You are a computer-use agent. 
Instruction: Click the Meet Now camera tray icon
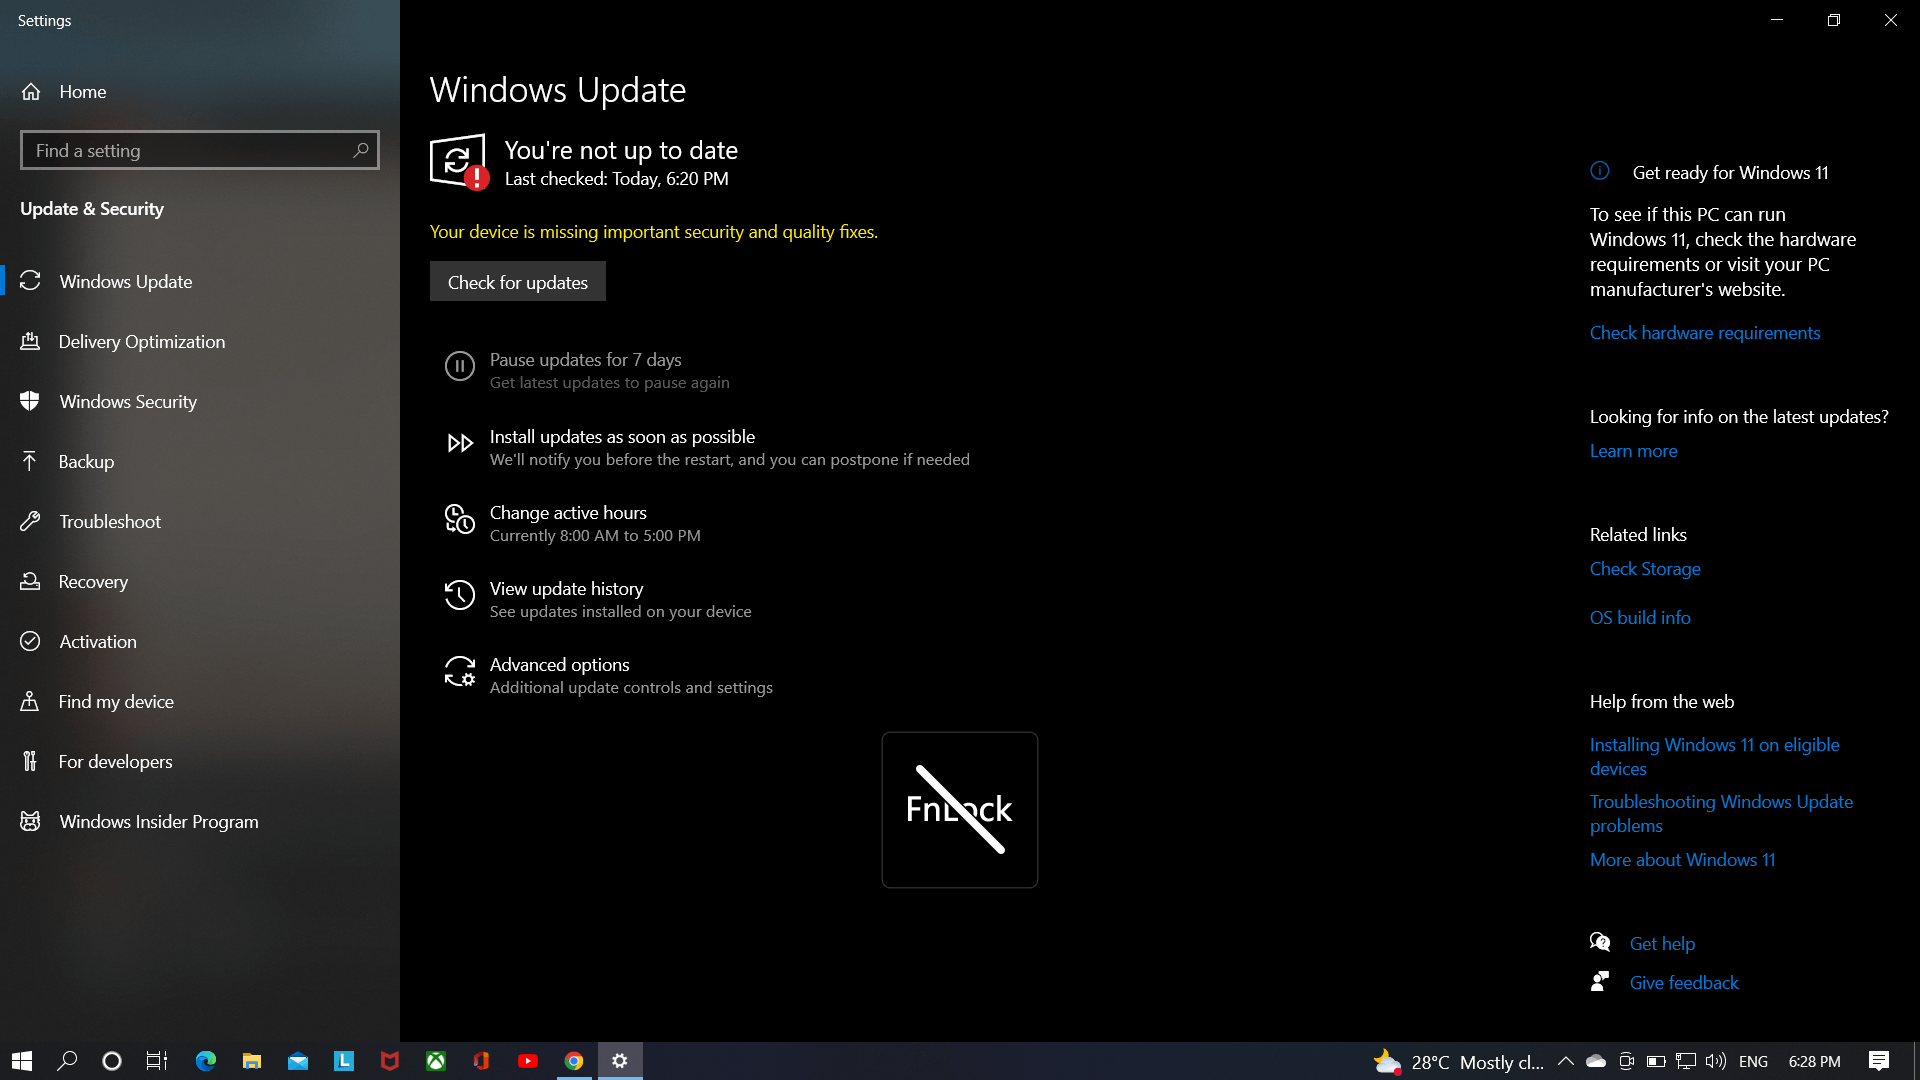tap(1626, 1061)
